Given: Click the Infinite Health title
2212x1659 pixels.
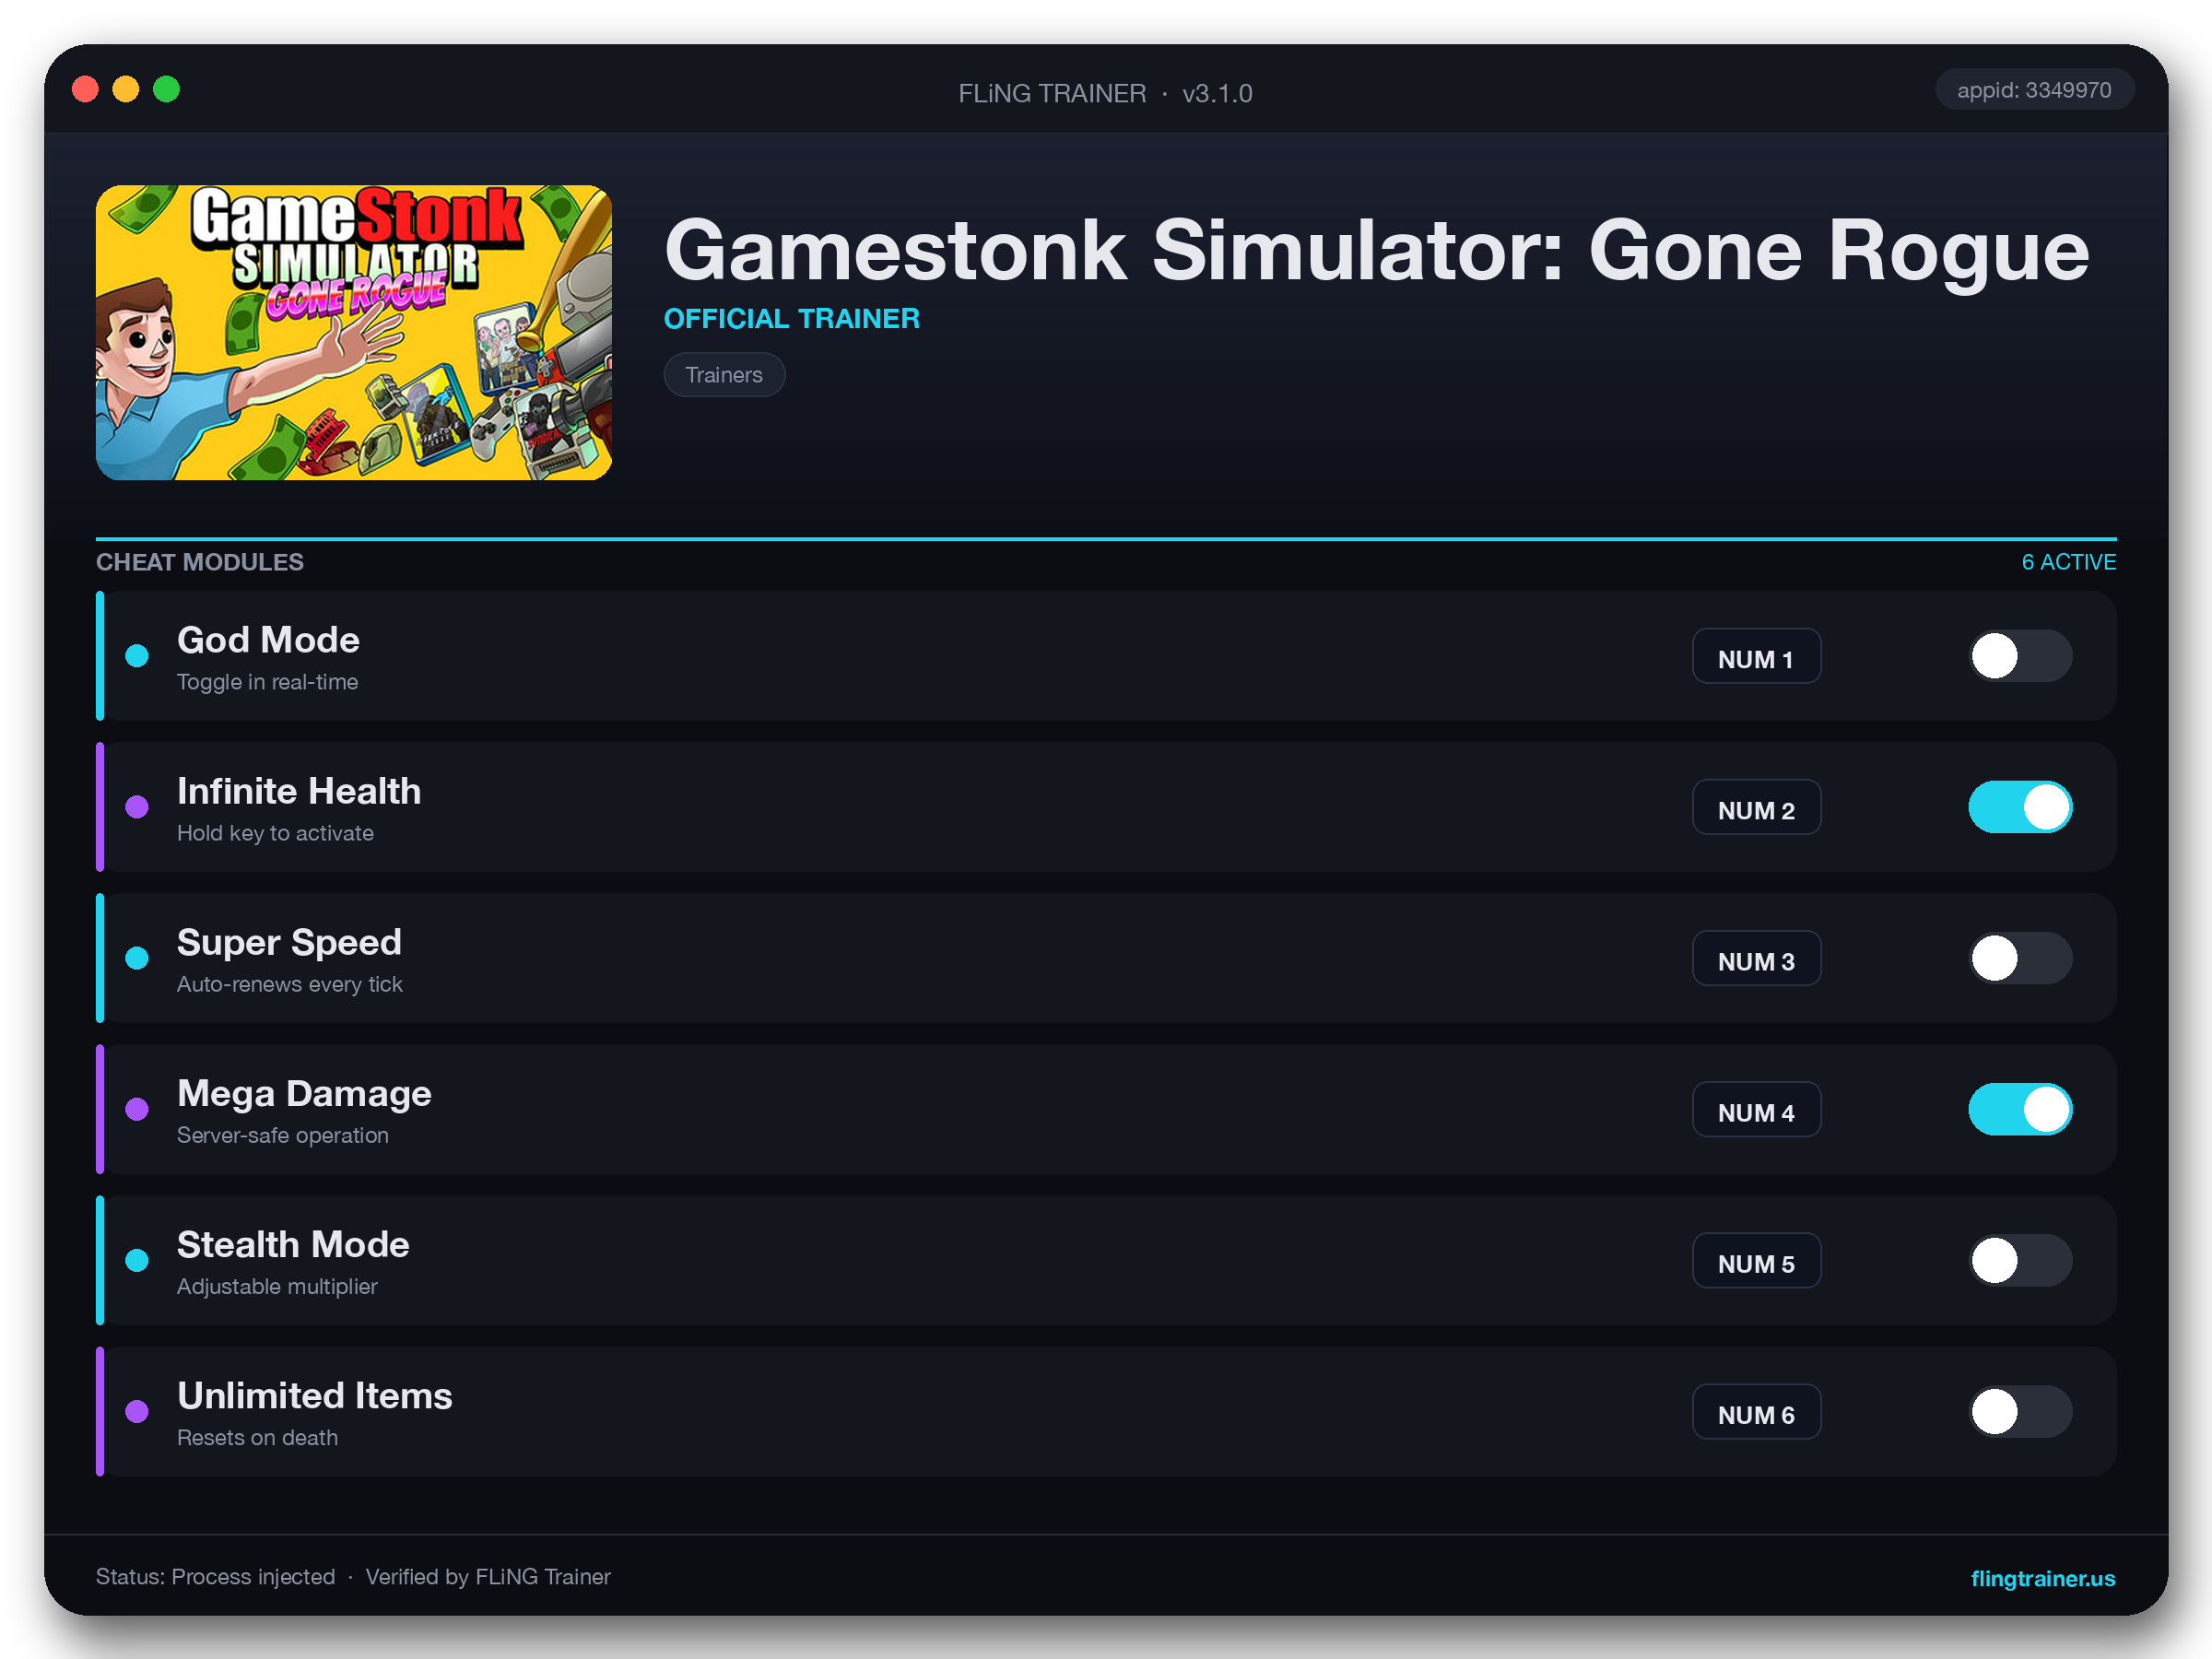Looking at the screenshot, I should coord(299,791).
